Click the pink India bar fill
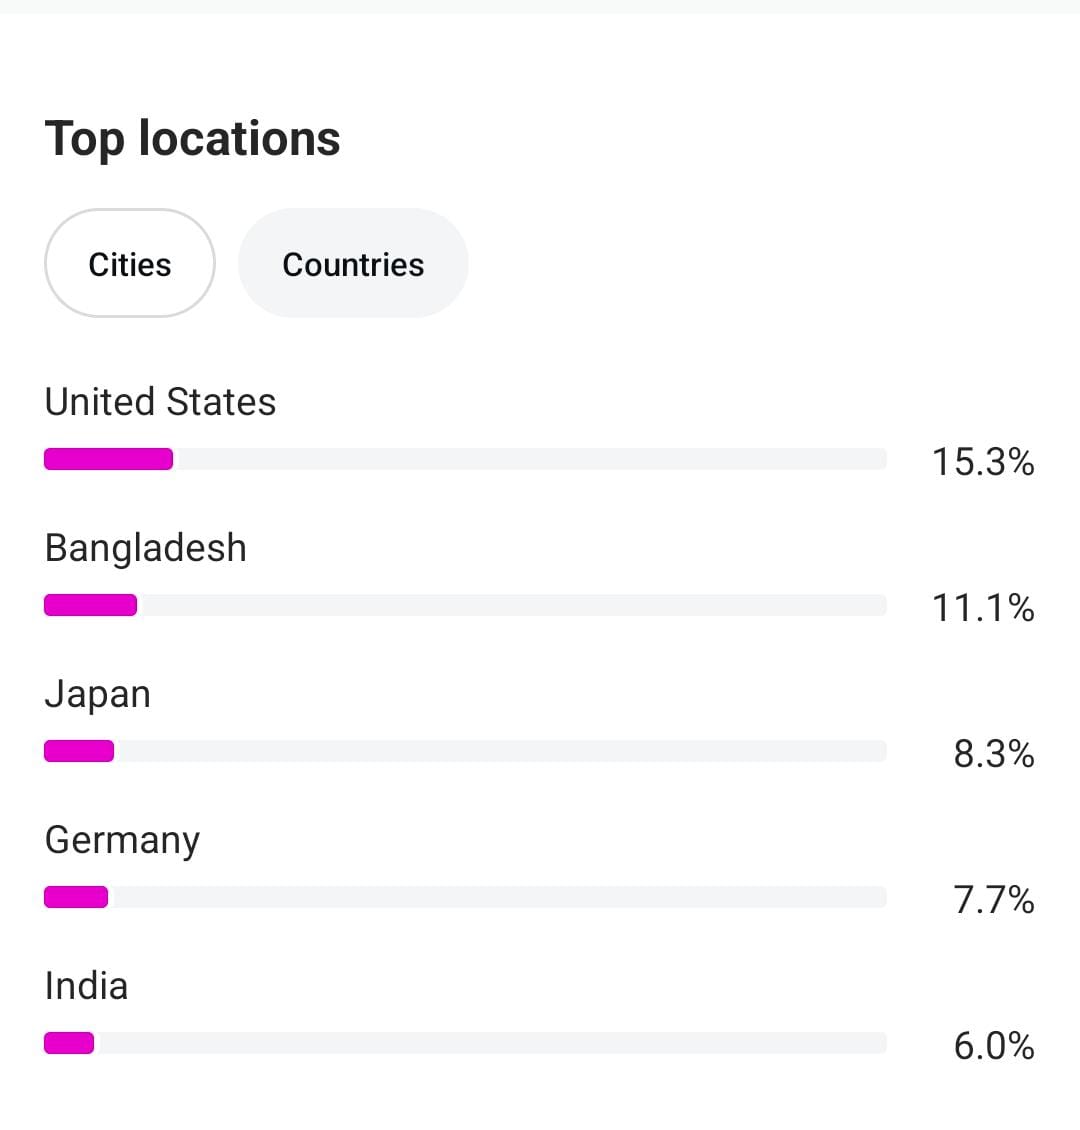1080x1130 pixels. click(69, 1043)
